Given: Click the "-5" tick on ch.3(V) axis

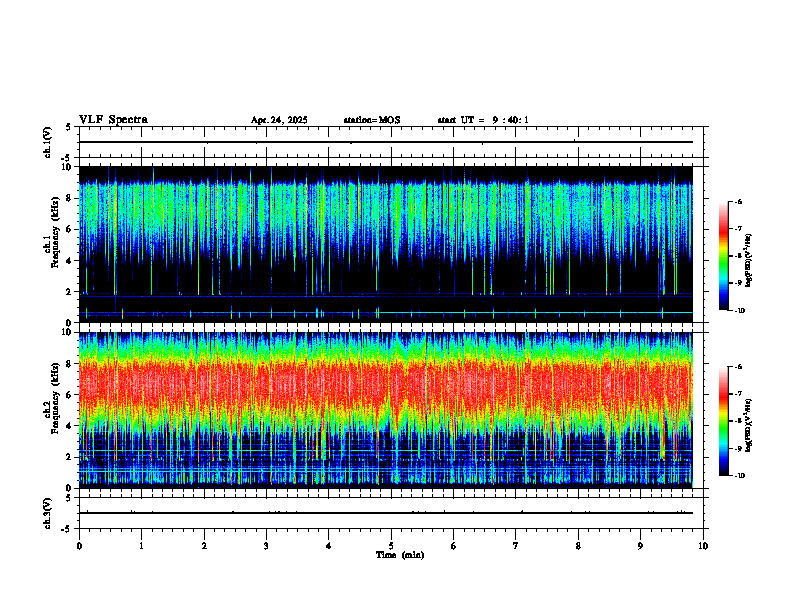Looking at the screenshot, I should 67,529.
